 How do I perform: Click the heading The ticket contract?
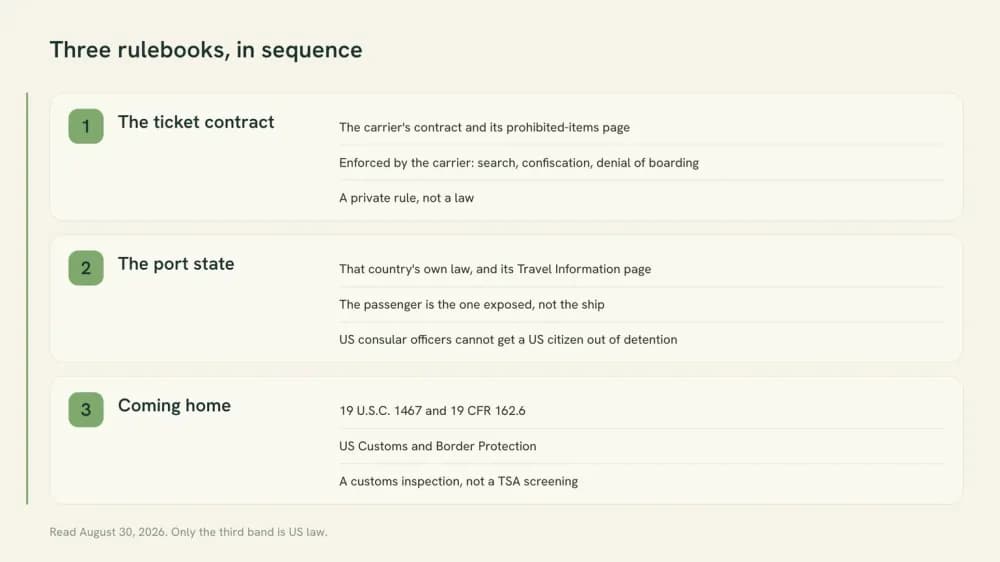click(196, 122)
